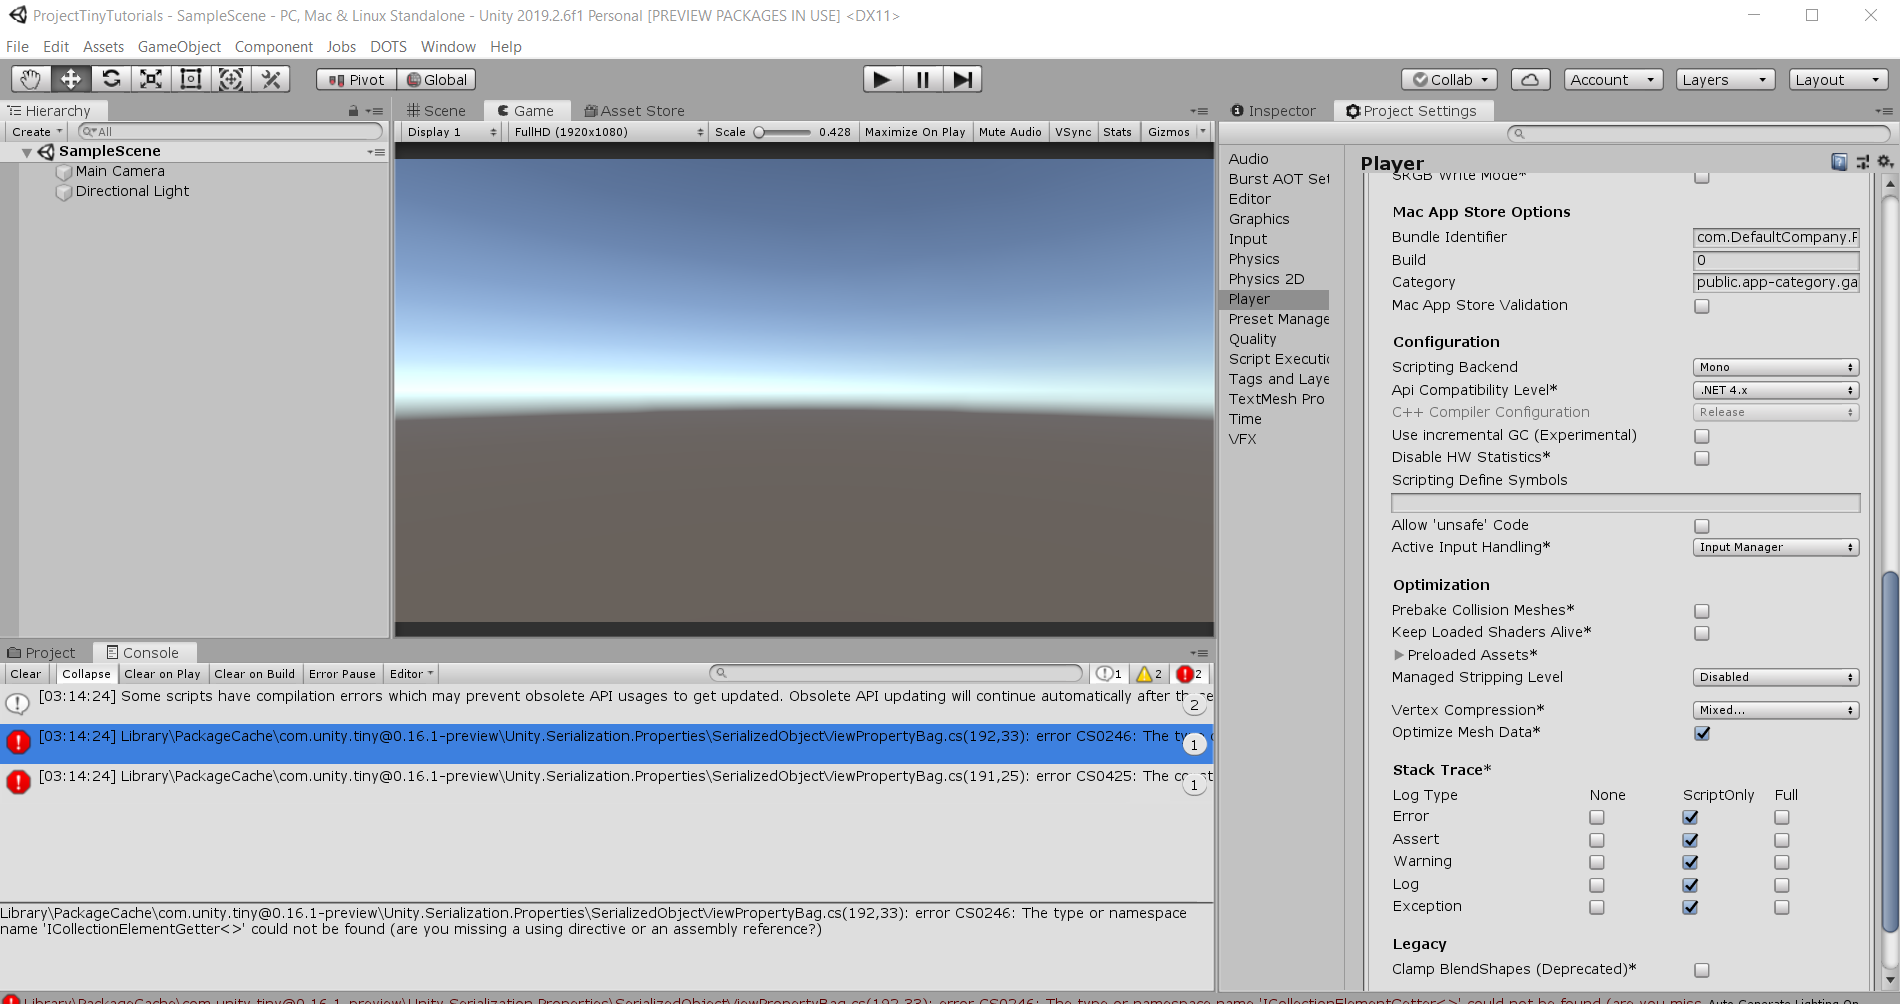The width and height of the screenshot is (1900, 1004).
Task: Open Api Compatibility Level dropdown
Action: [x=1776, y=390]
